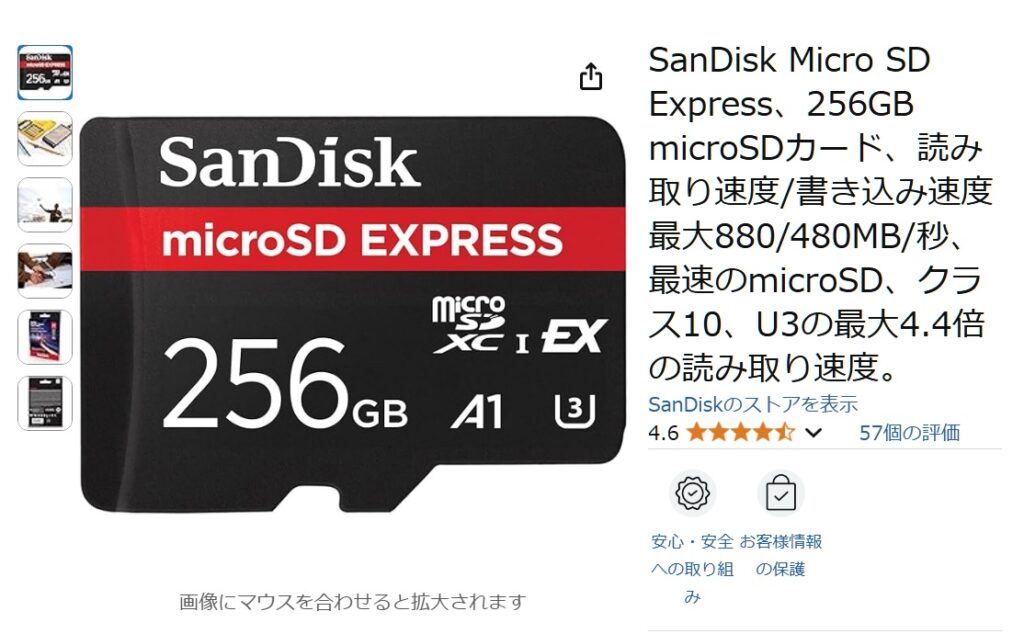The height and width of the screenshot is (634, 1024).
Task: Click the share icon above product image
Action: 591,77
